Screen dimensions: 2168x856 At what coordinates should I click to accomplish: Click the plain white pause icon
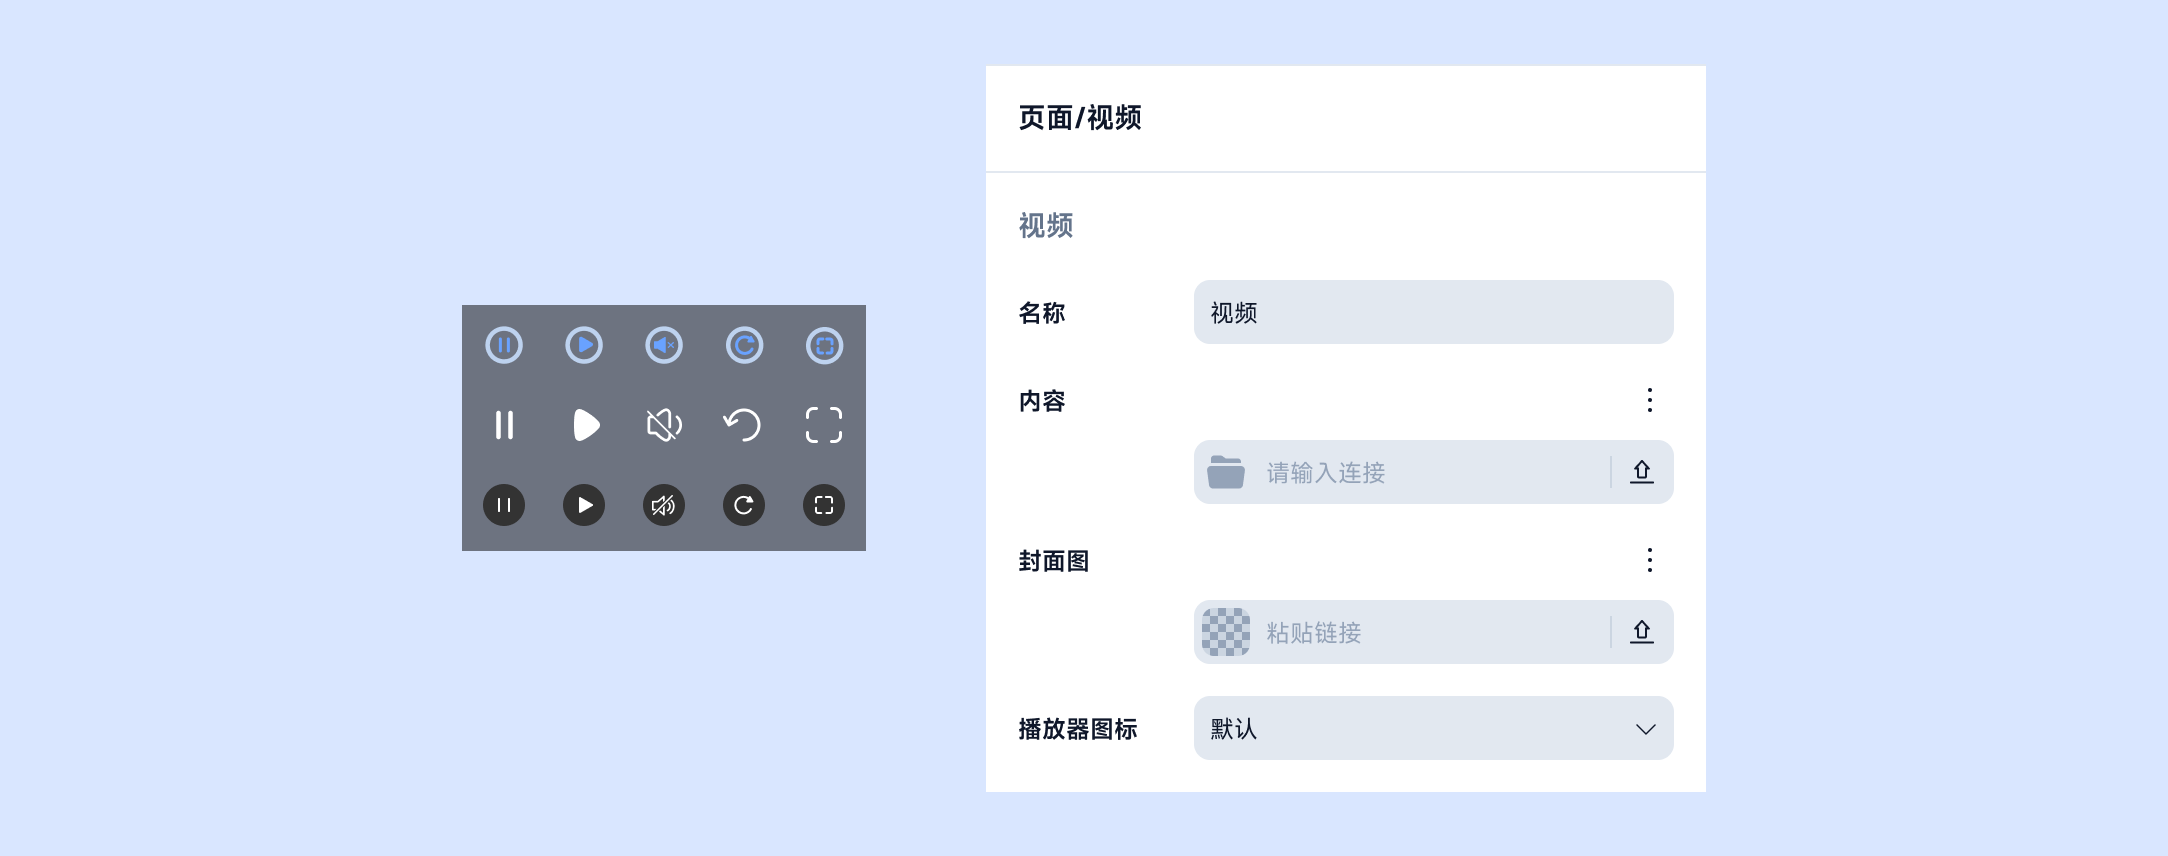coord(504,425)
